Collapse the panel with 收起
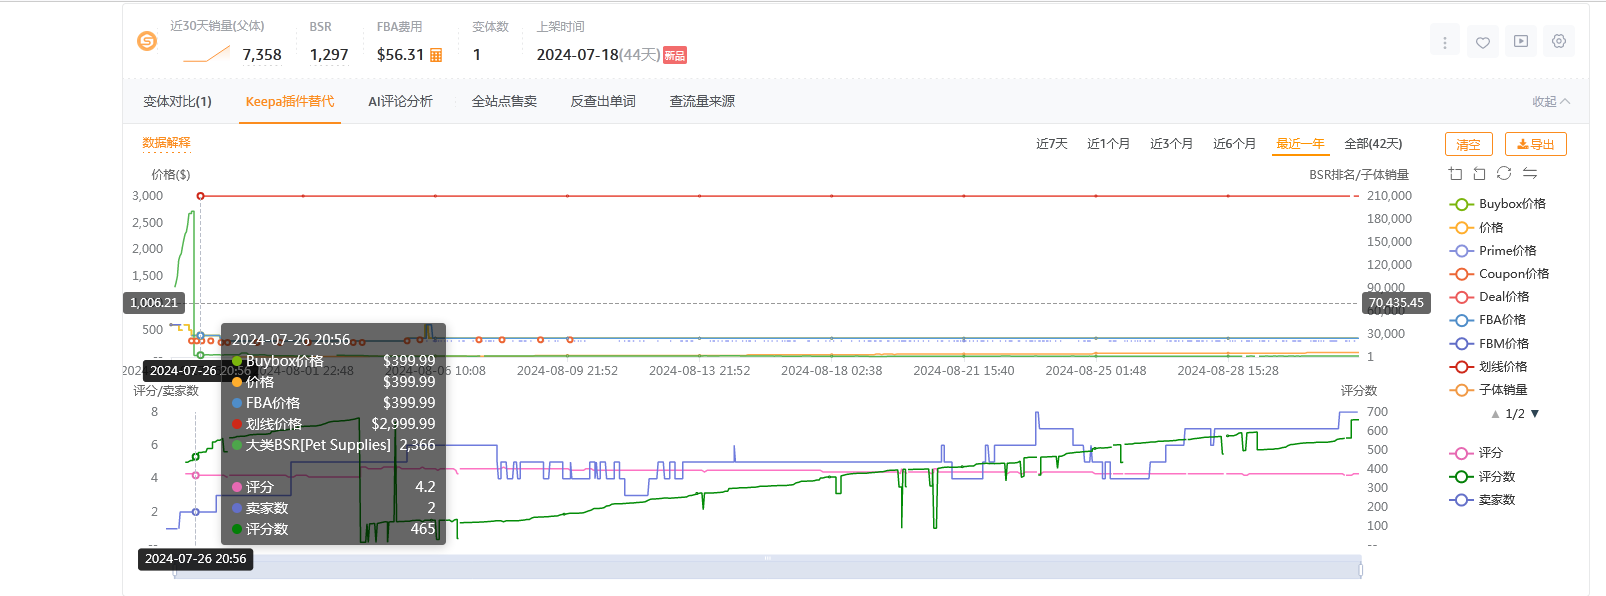Image resolution: width=1606 pixels, height=596 pixels. pos(1551,102)
